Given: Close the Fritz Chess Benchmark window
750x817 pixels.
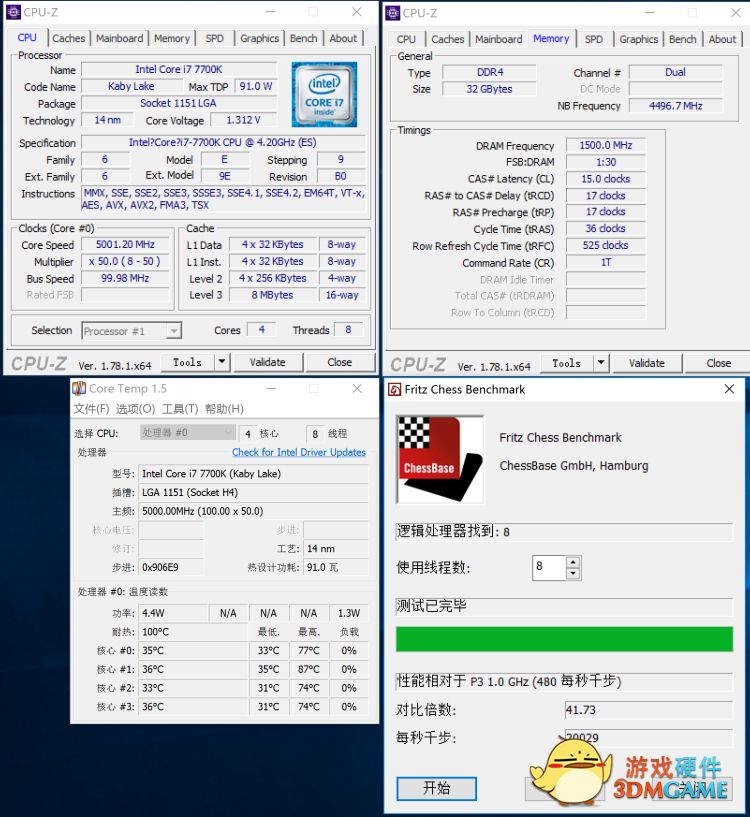Looking at the screenshot, I should (730, 389).
